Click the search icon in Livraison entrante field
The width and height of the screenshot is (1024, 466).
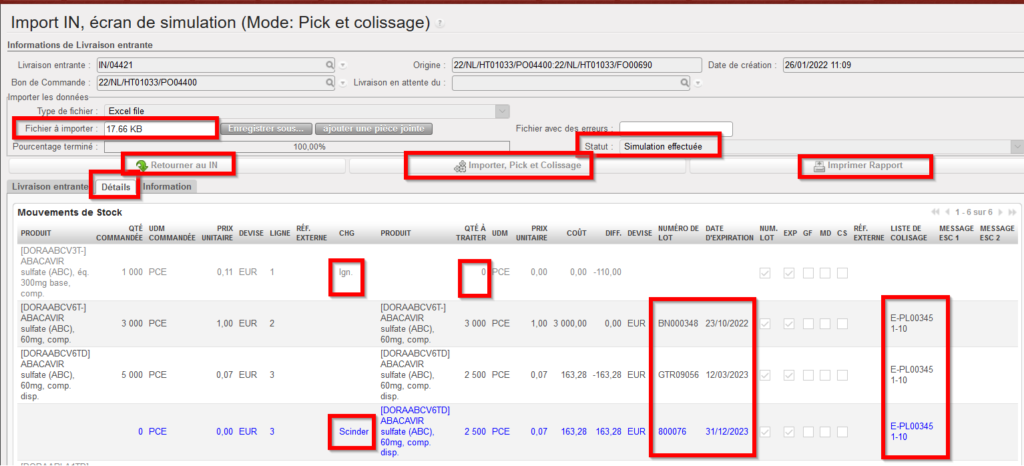[328, 65]
